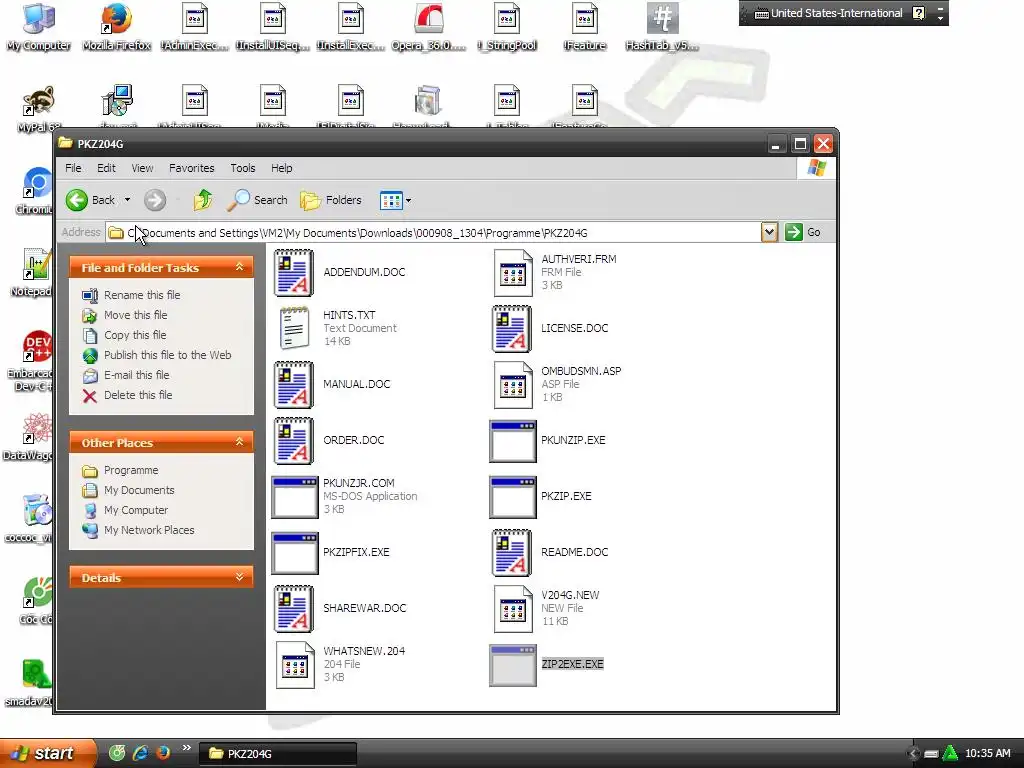The height and width of the screenshot is (768, 1024).
Task: Select the !Feature desktop file
Action: tap(584, 27)
